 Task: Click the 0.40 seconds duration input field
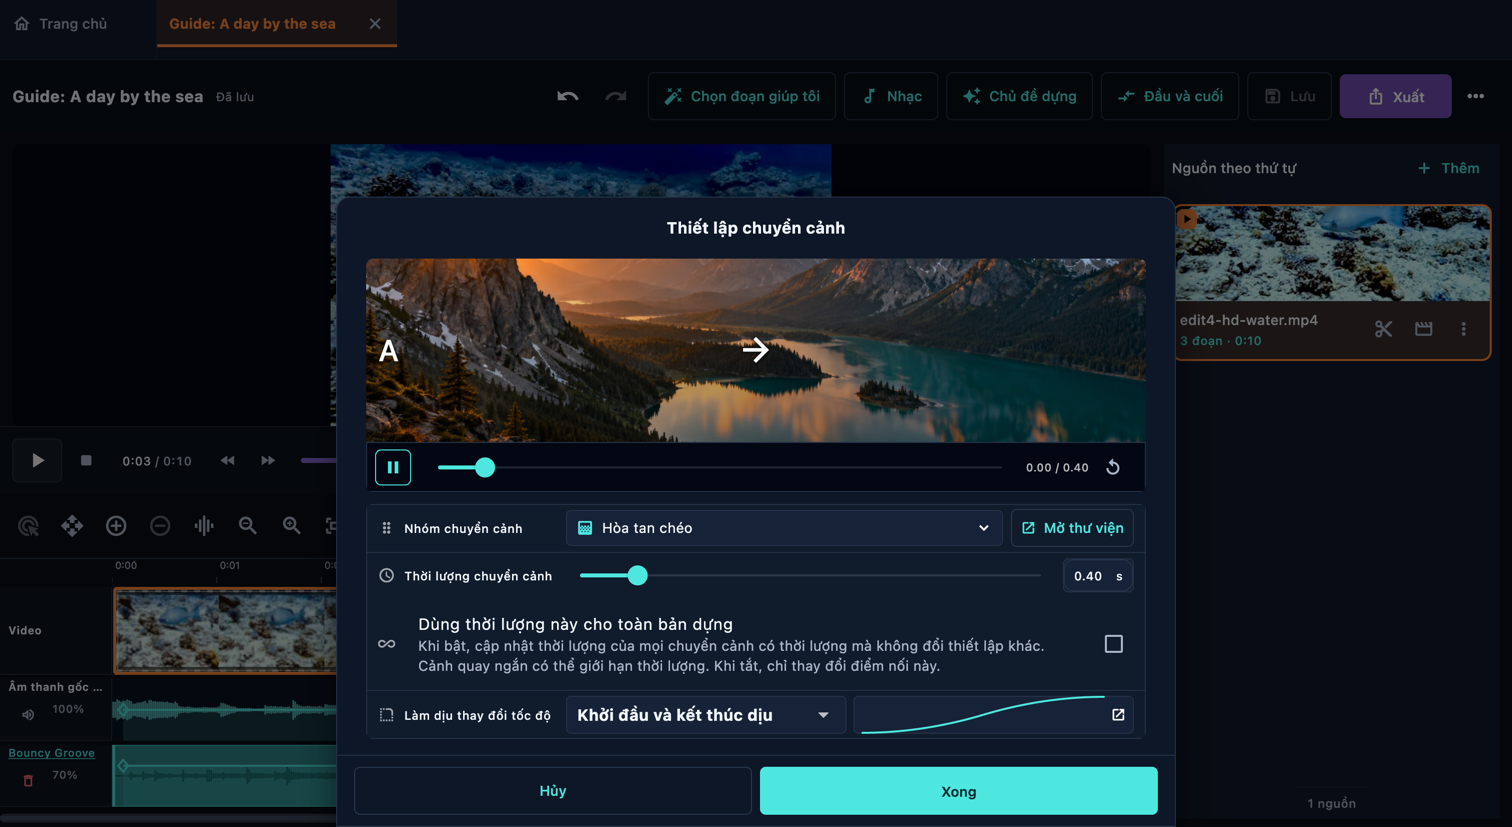[x=1097, y=576]
